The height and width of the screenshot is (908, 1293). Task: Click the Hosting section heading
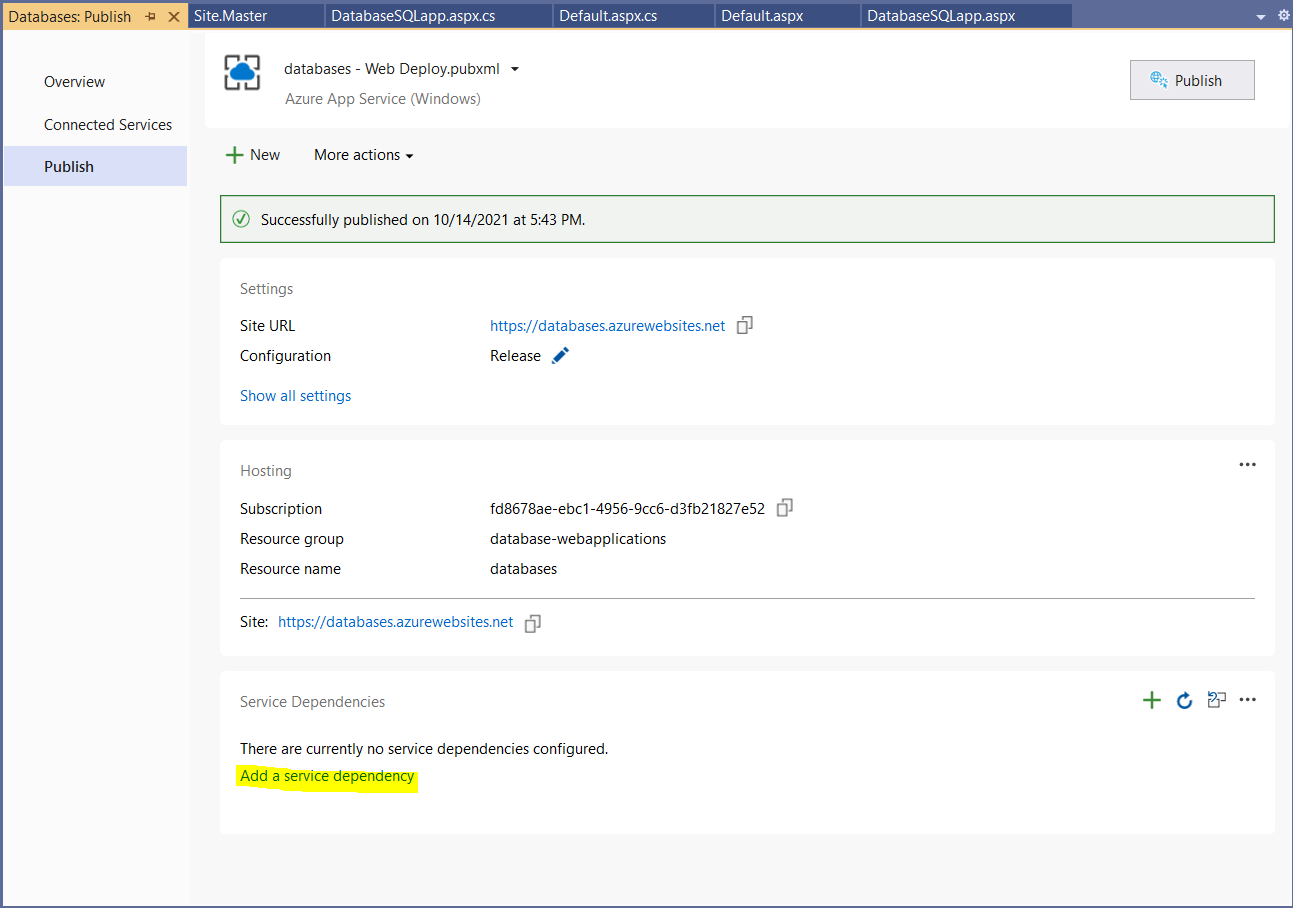coord(266,471)
